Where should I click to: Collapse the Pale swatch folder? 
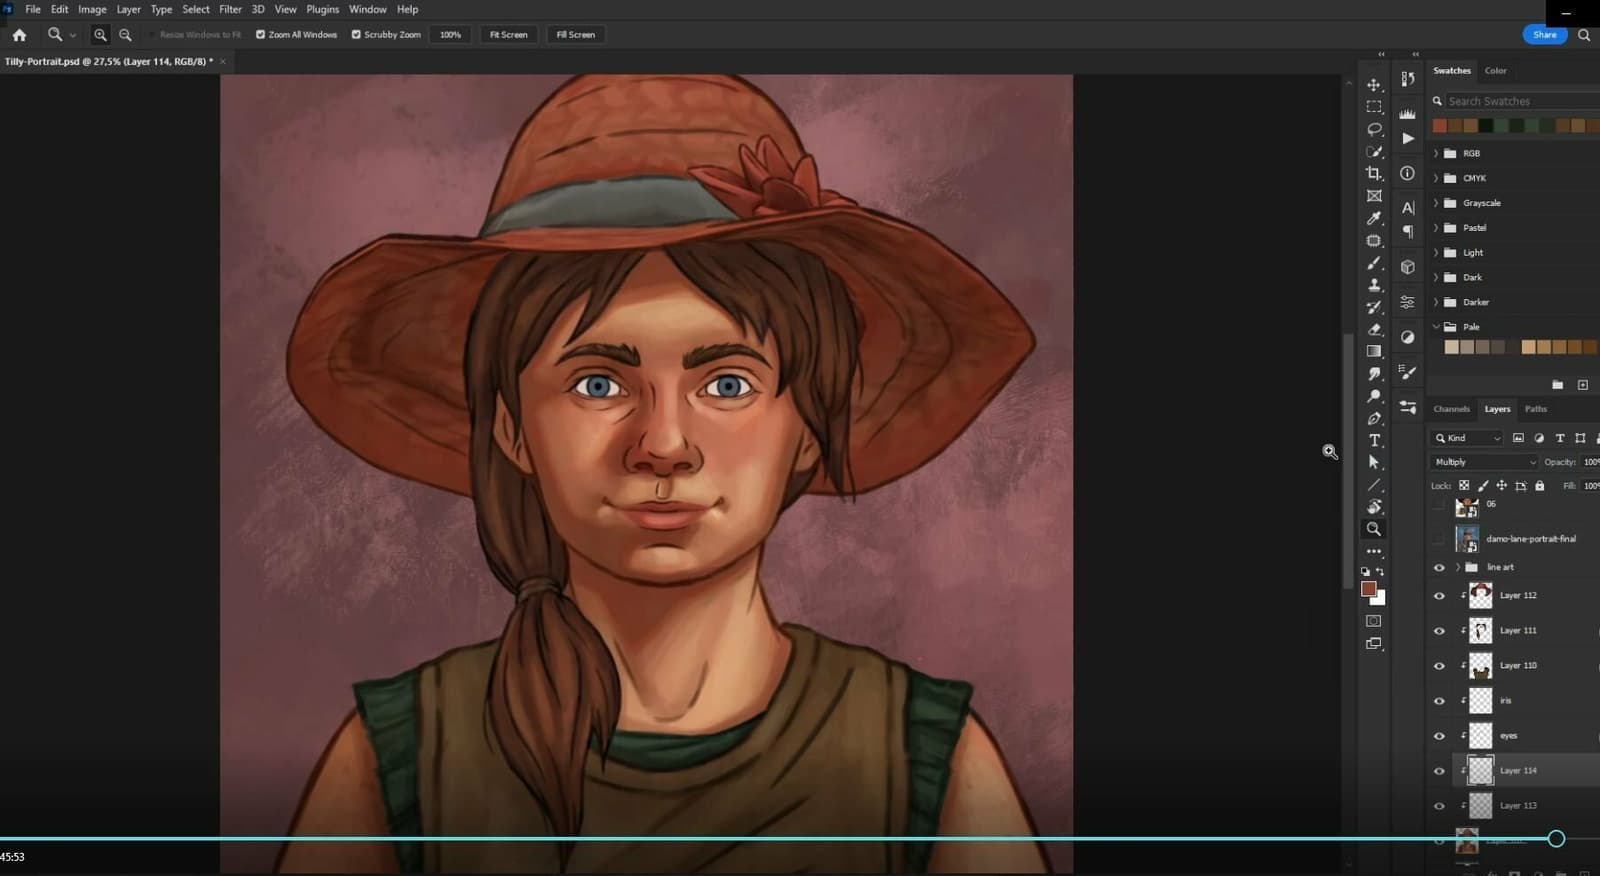[x=1436, y=327]
